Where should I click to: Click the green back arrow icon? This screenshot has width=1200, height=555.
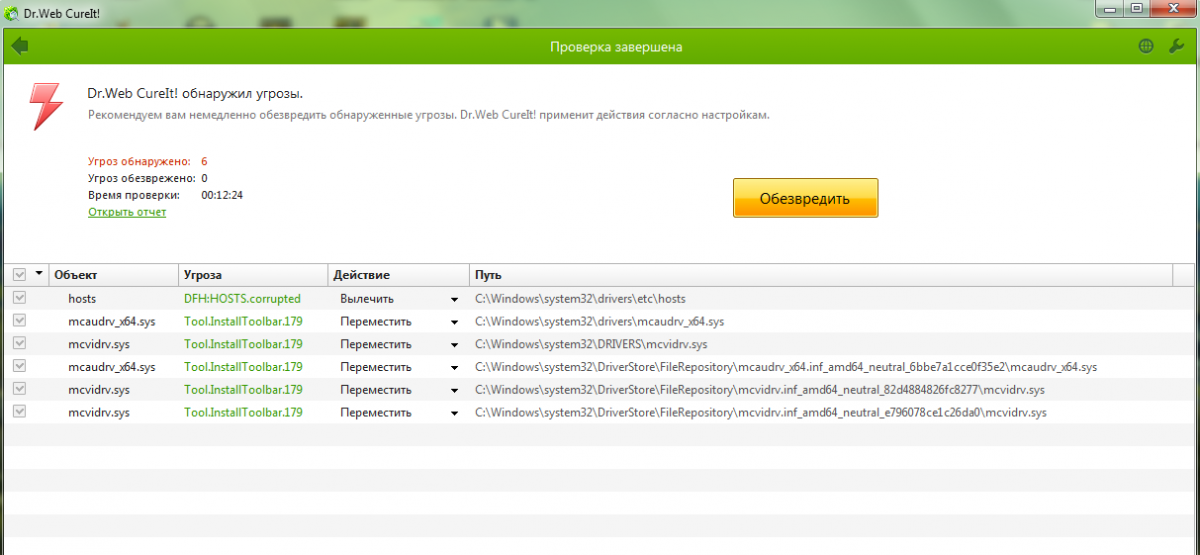20,46
